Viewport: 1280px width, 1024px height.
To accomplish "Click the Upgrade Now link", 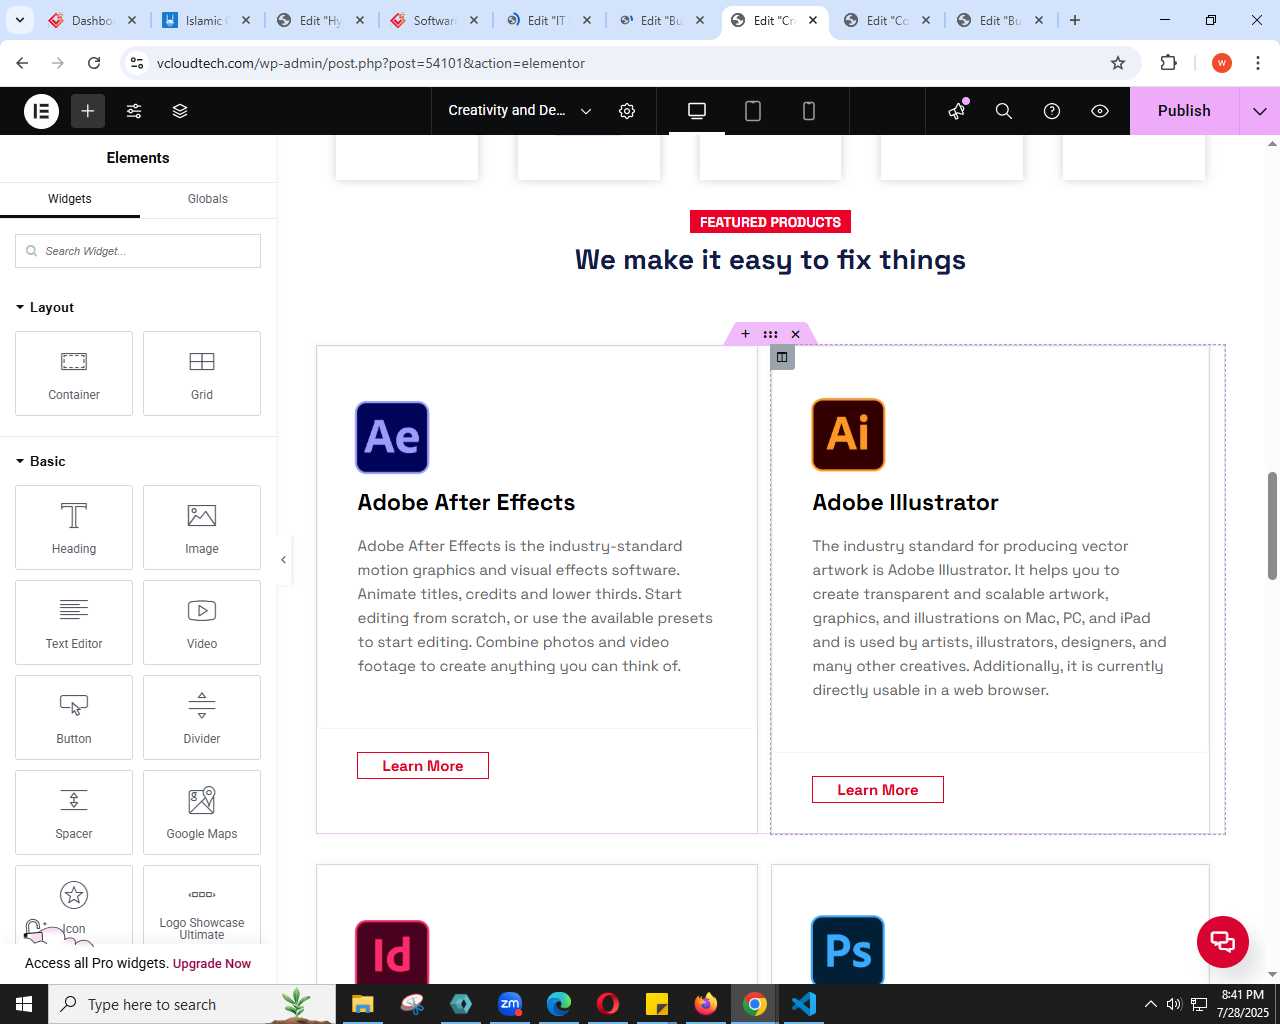I will pyautogui.click(x=212, y=964).
